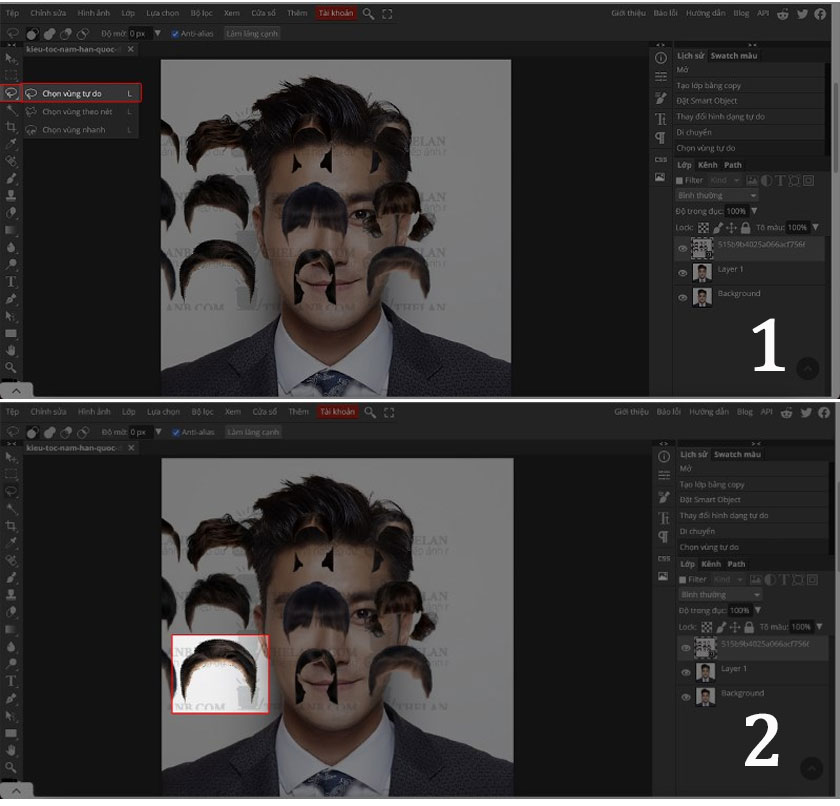Click the fullscreen icon in the bottom screenshot's menu bar
Screen dimensions: 840x806
tap(388, 412)
